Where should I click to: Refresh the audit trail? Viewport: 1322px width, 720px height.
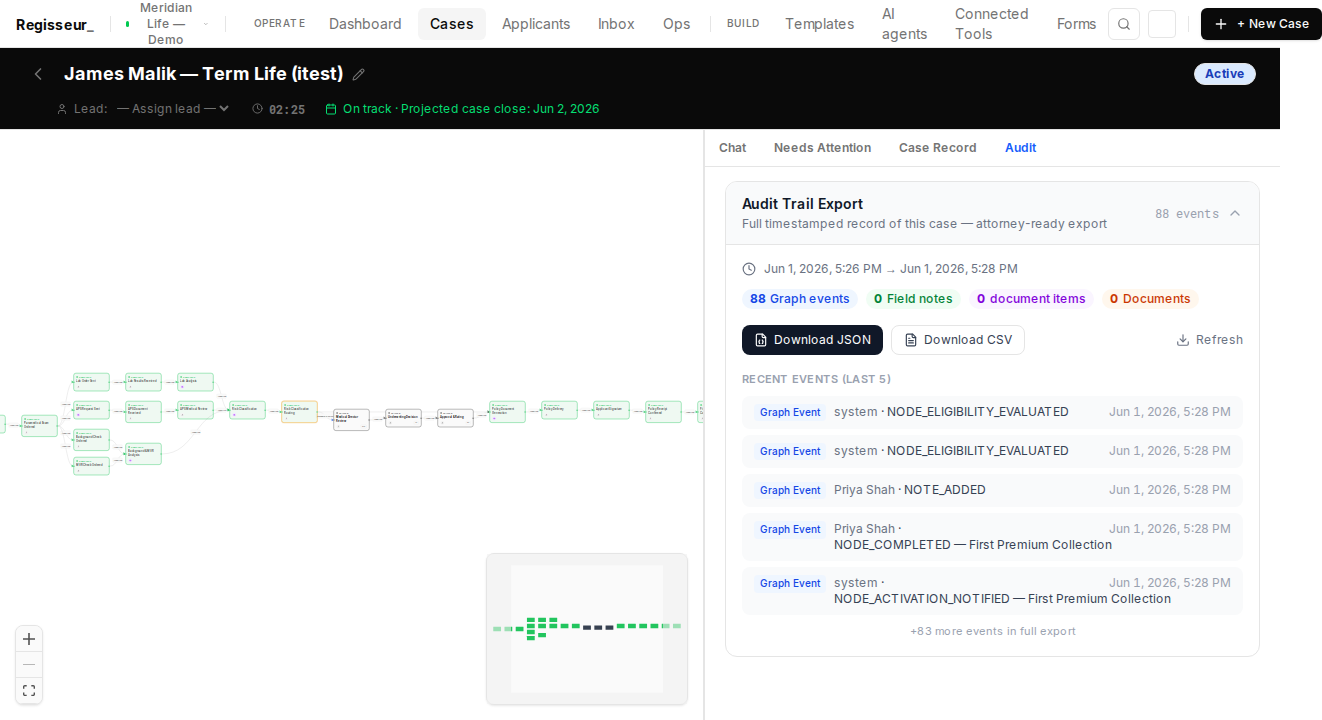(1209, 340)
